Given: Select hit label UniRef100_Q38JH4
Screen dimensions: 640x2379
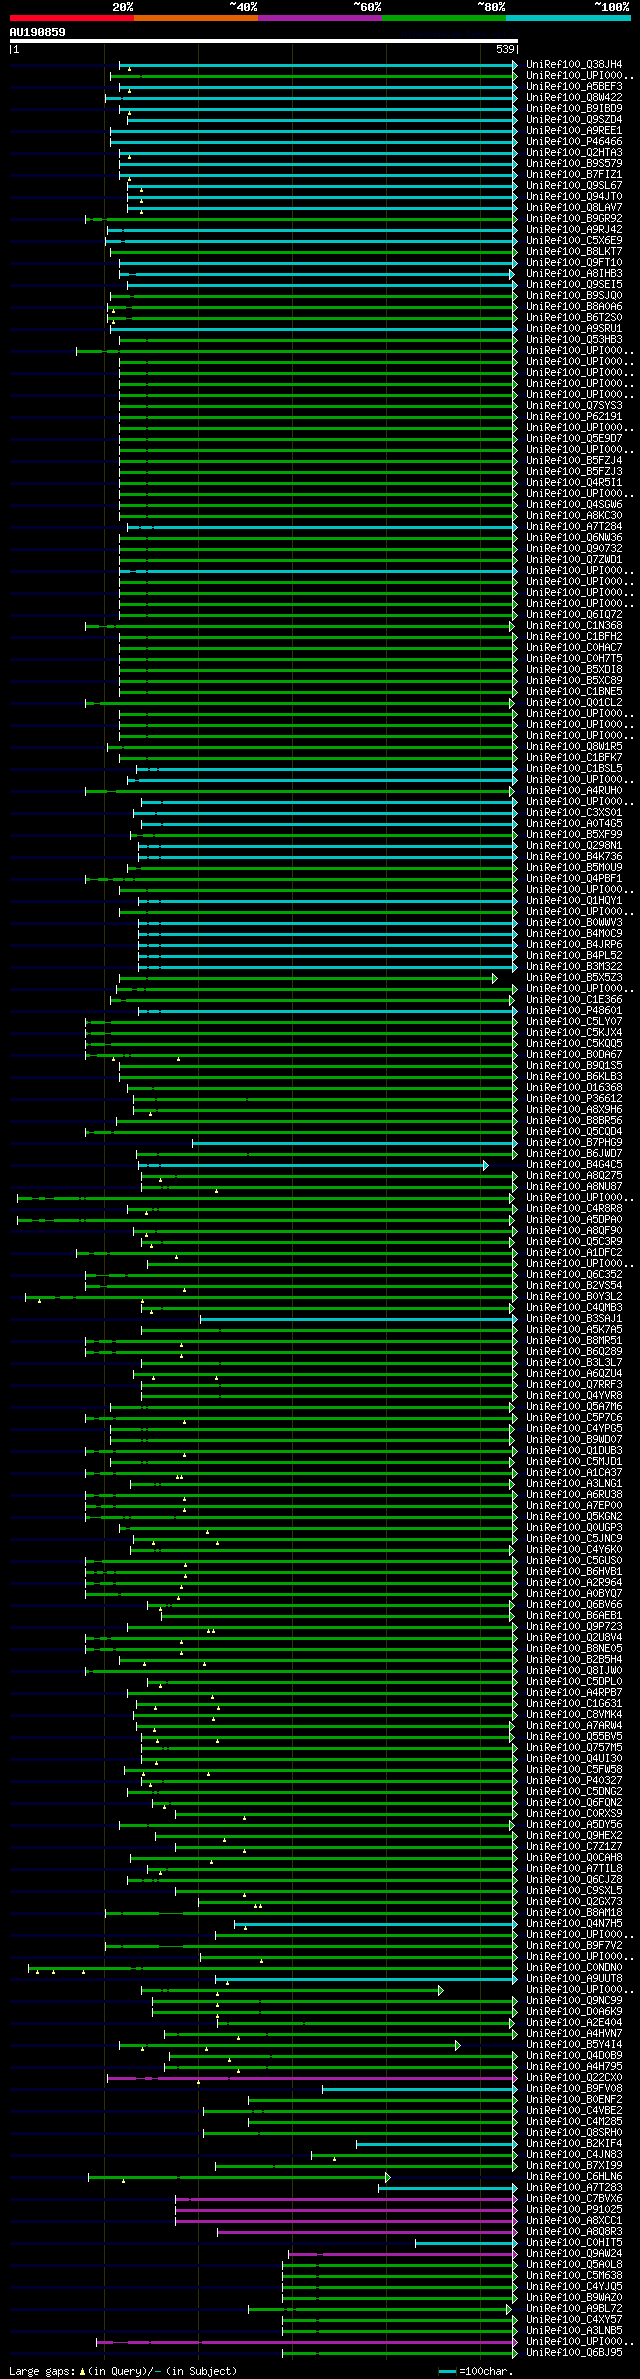Looking at the screenshot, I should 574,65.
